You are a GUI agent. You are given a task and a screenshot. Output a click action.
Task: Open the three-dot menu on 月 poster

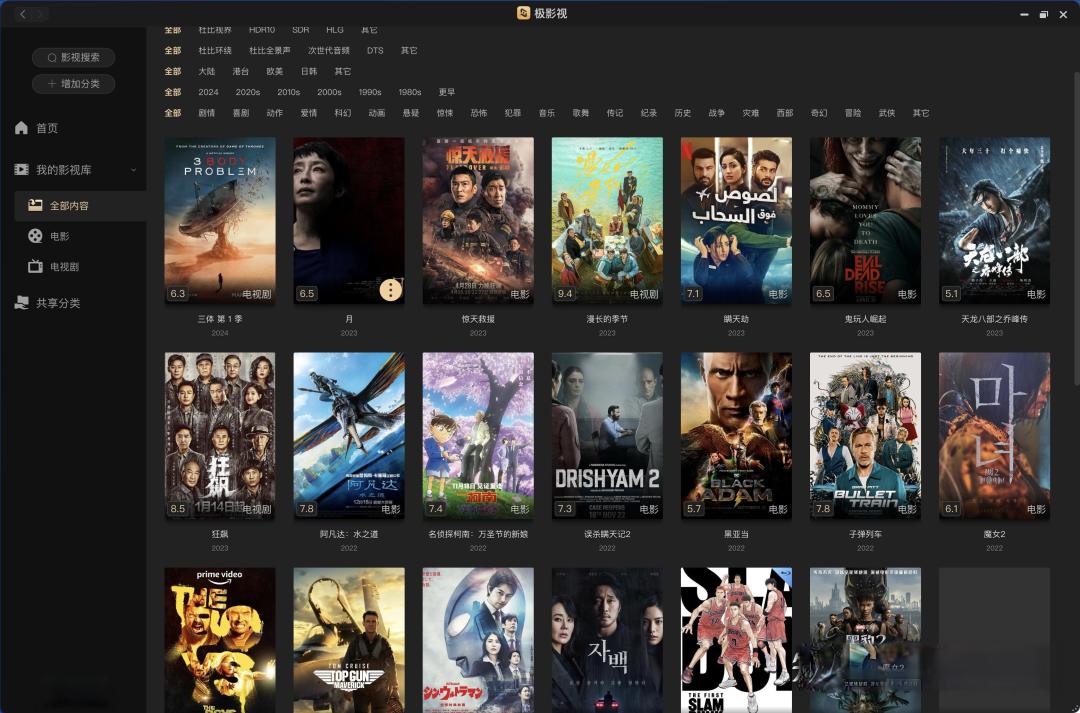click(x=391, y=290)
